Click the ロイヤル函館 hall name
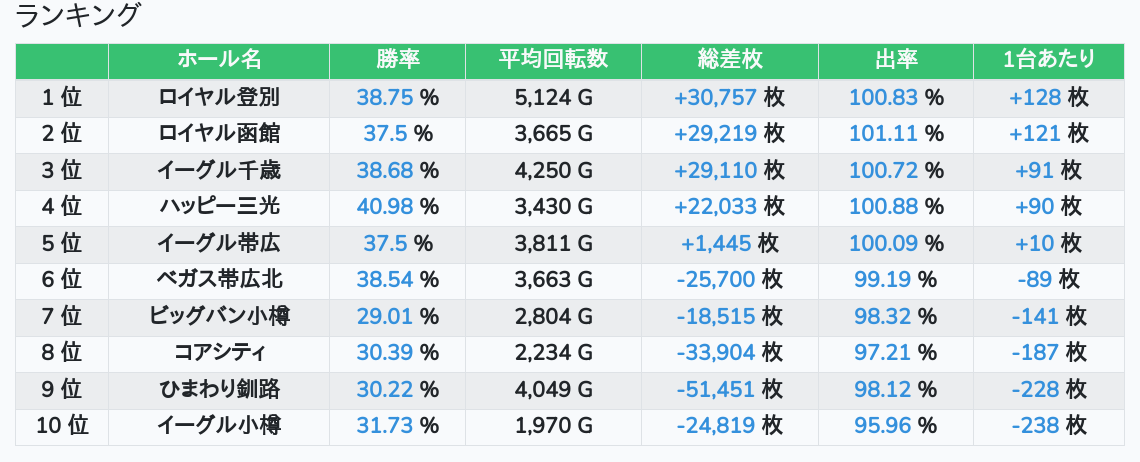 coord(219,134)
